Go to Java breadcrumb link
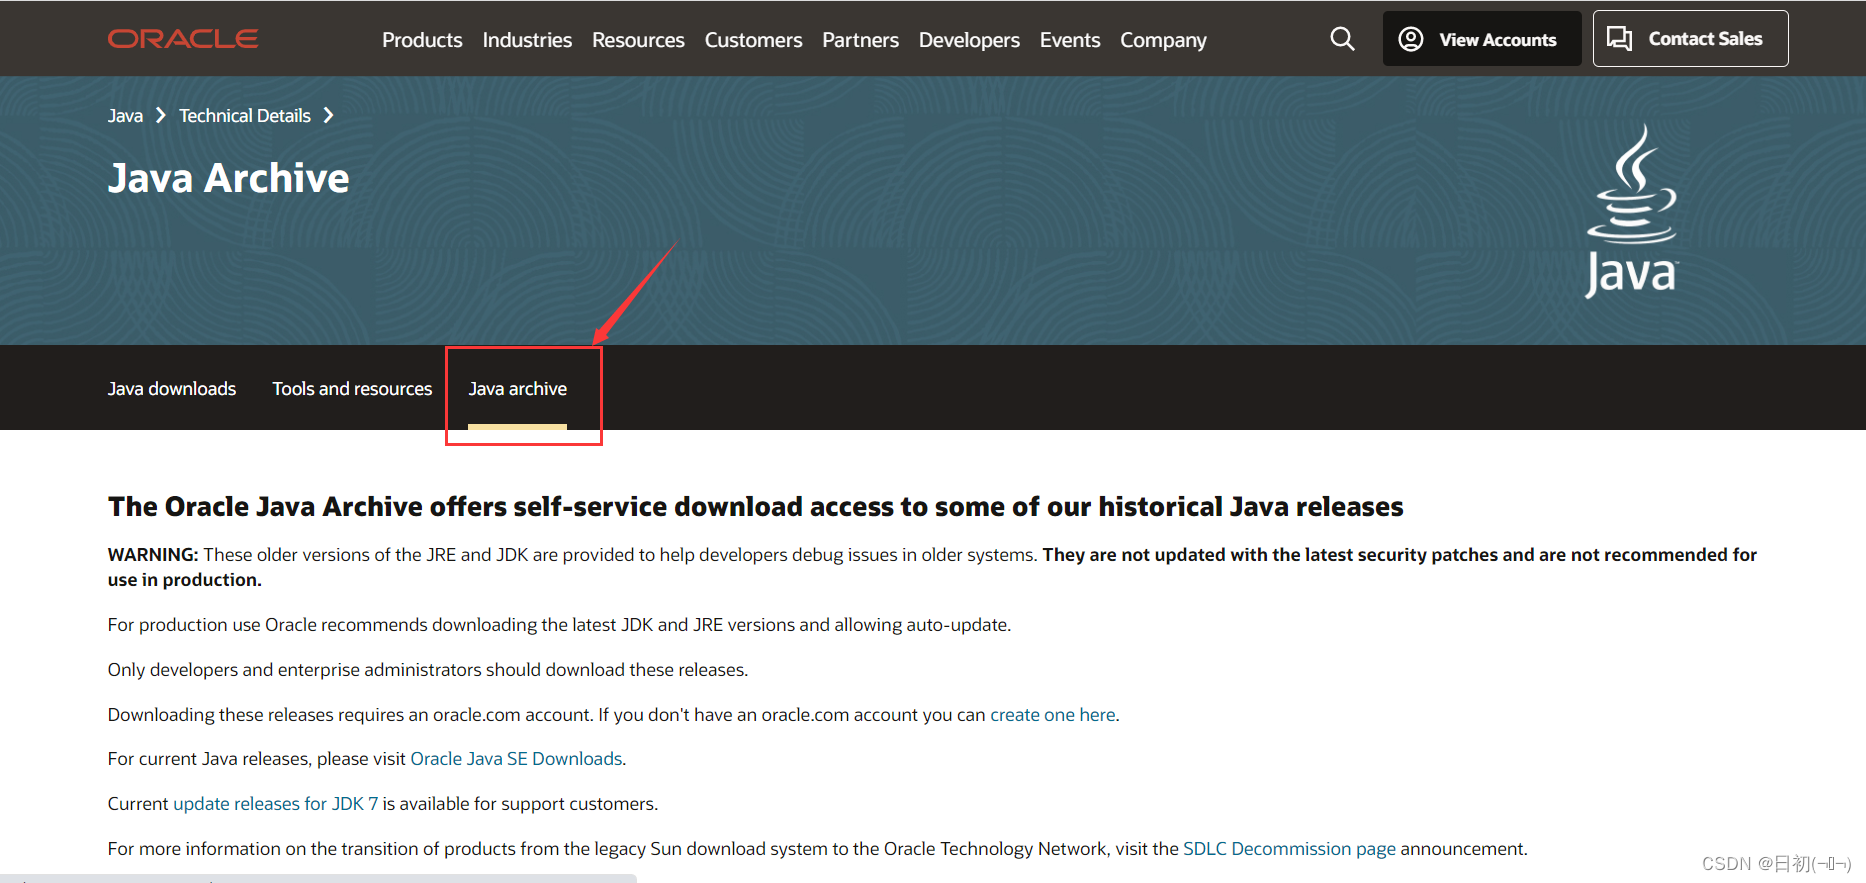Screen dimensions: 1866x883 pos(125,116)
